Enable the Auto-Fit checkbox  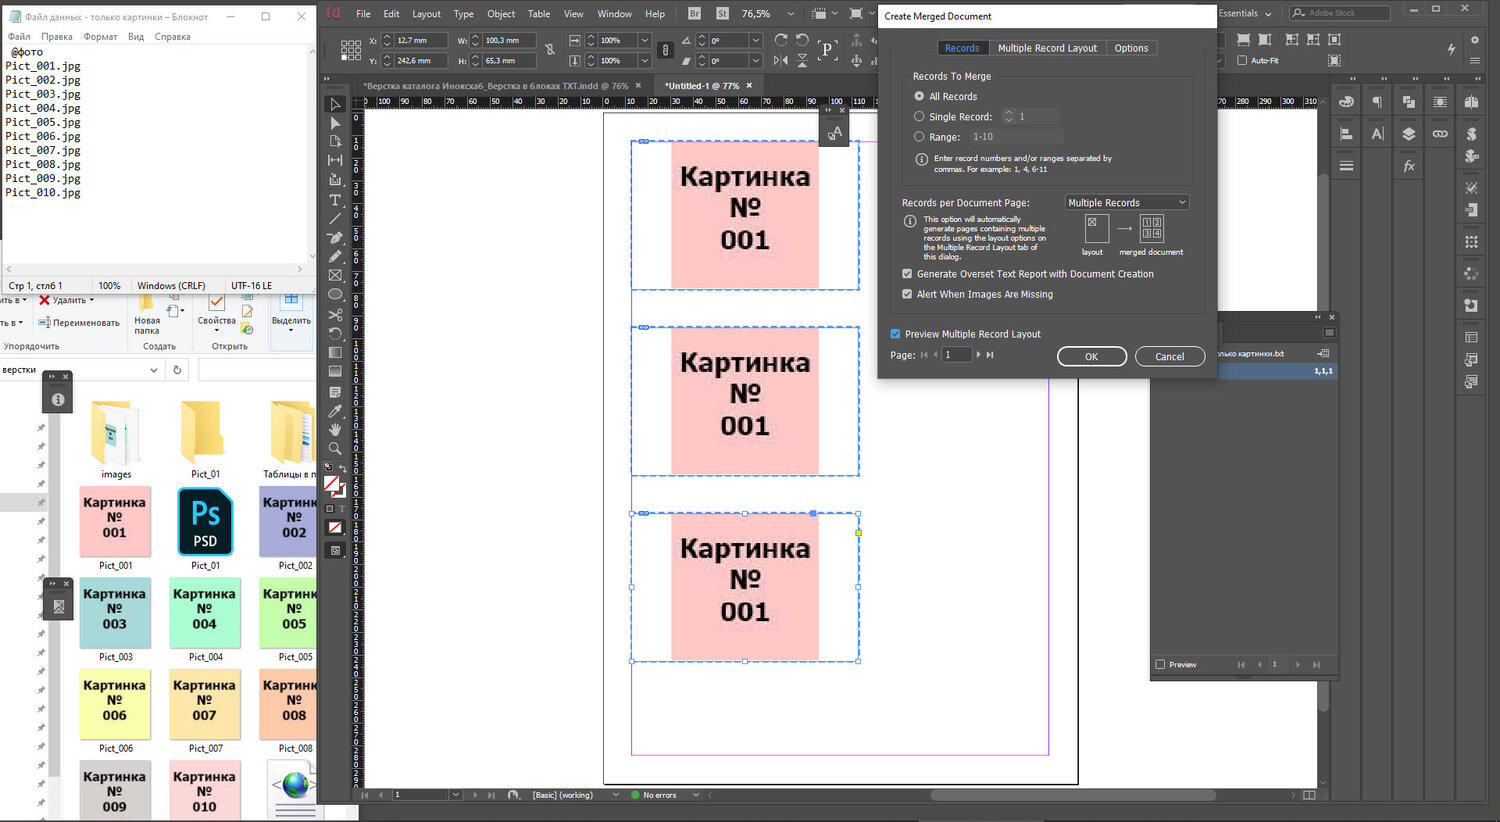[x=1242, y=60]
